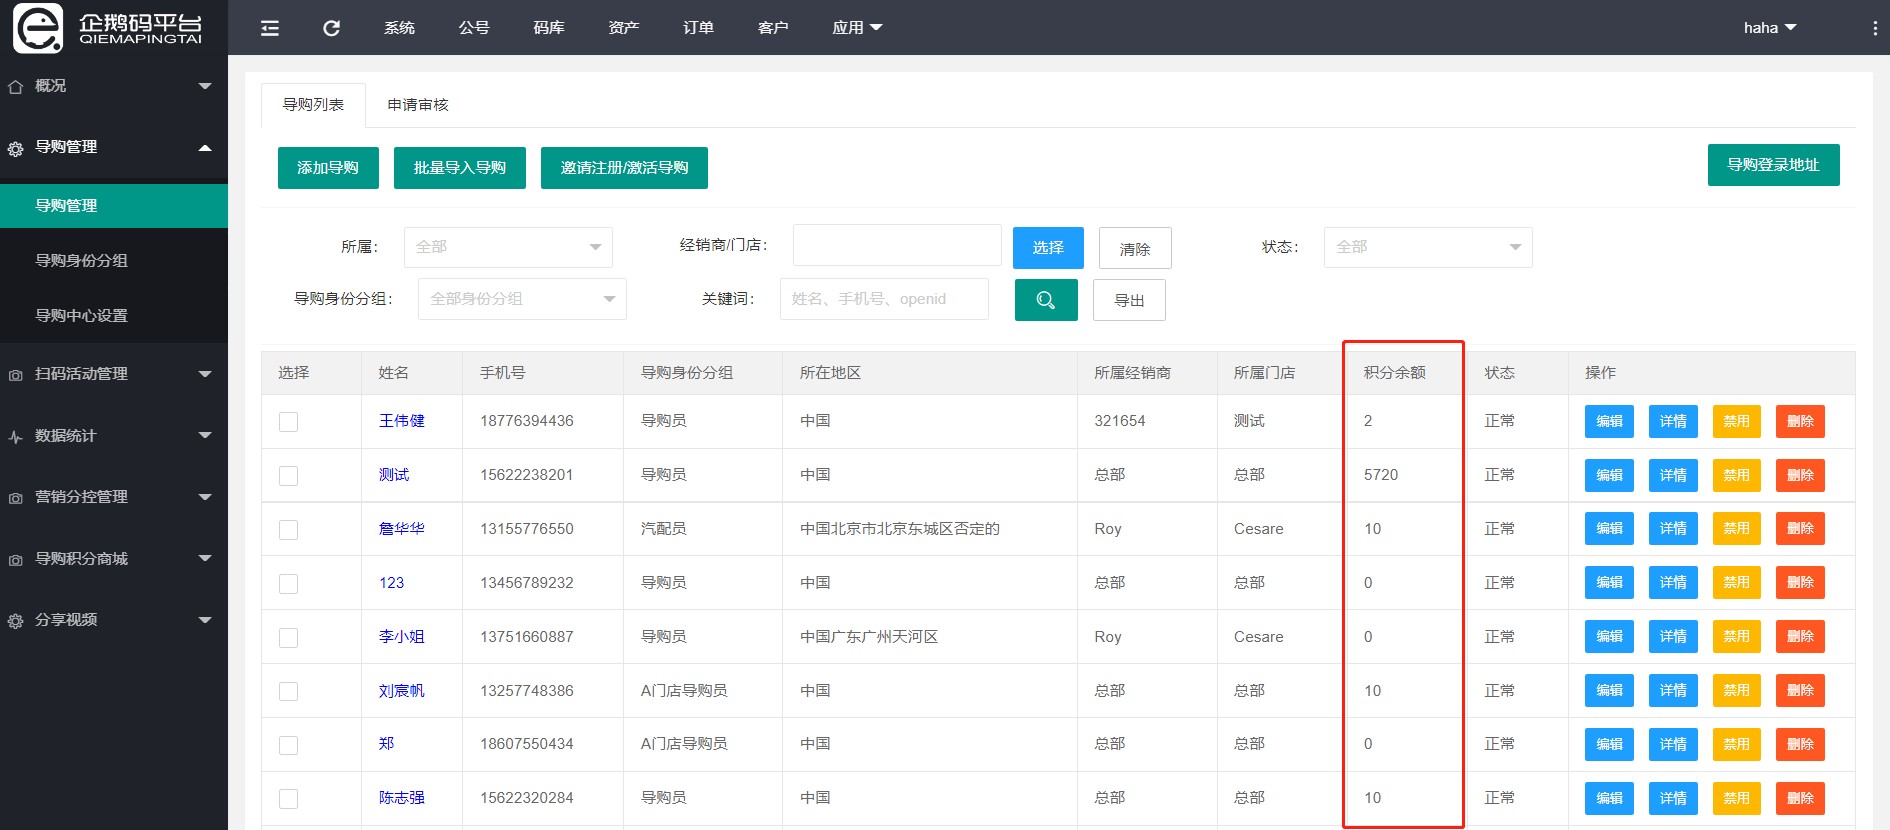Select the checkbox for 李小姐

click(x=288, y=638)
